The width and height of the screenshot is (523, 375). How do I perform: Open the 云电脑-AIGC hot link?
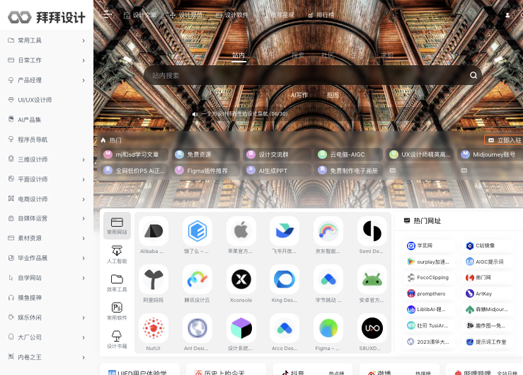(349, 154)
